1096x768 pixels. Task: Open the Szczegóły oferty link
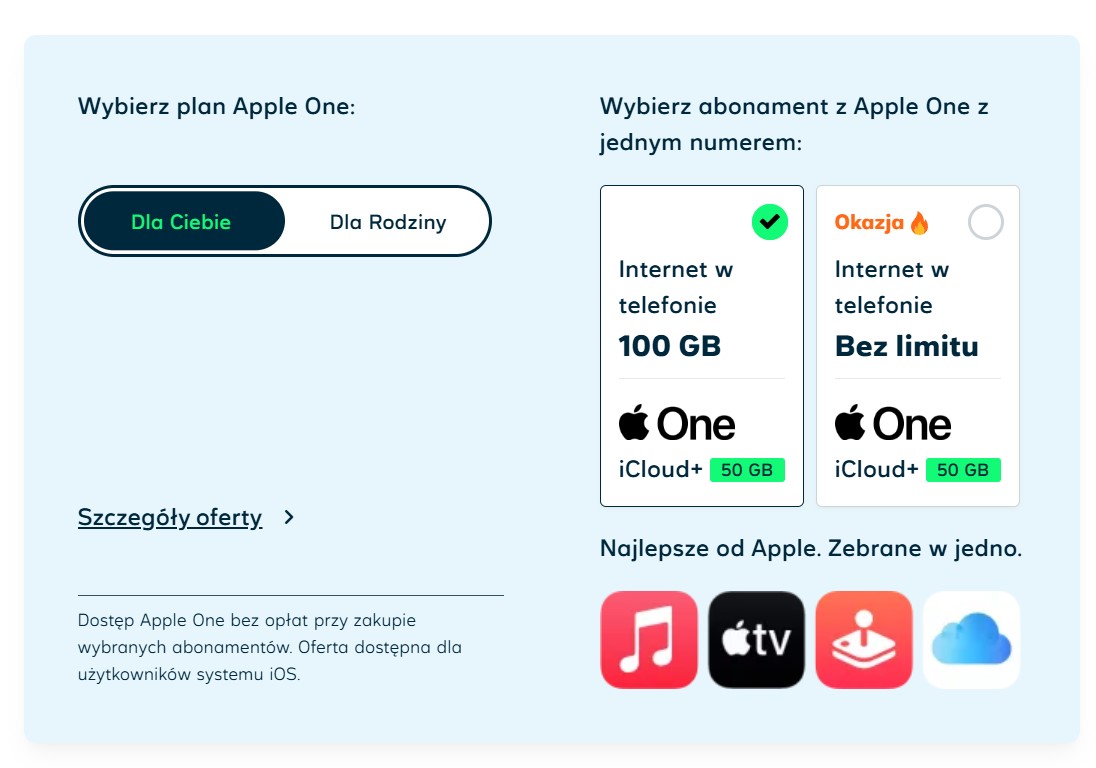click(x=170, y=518)
